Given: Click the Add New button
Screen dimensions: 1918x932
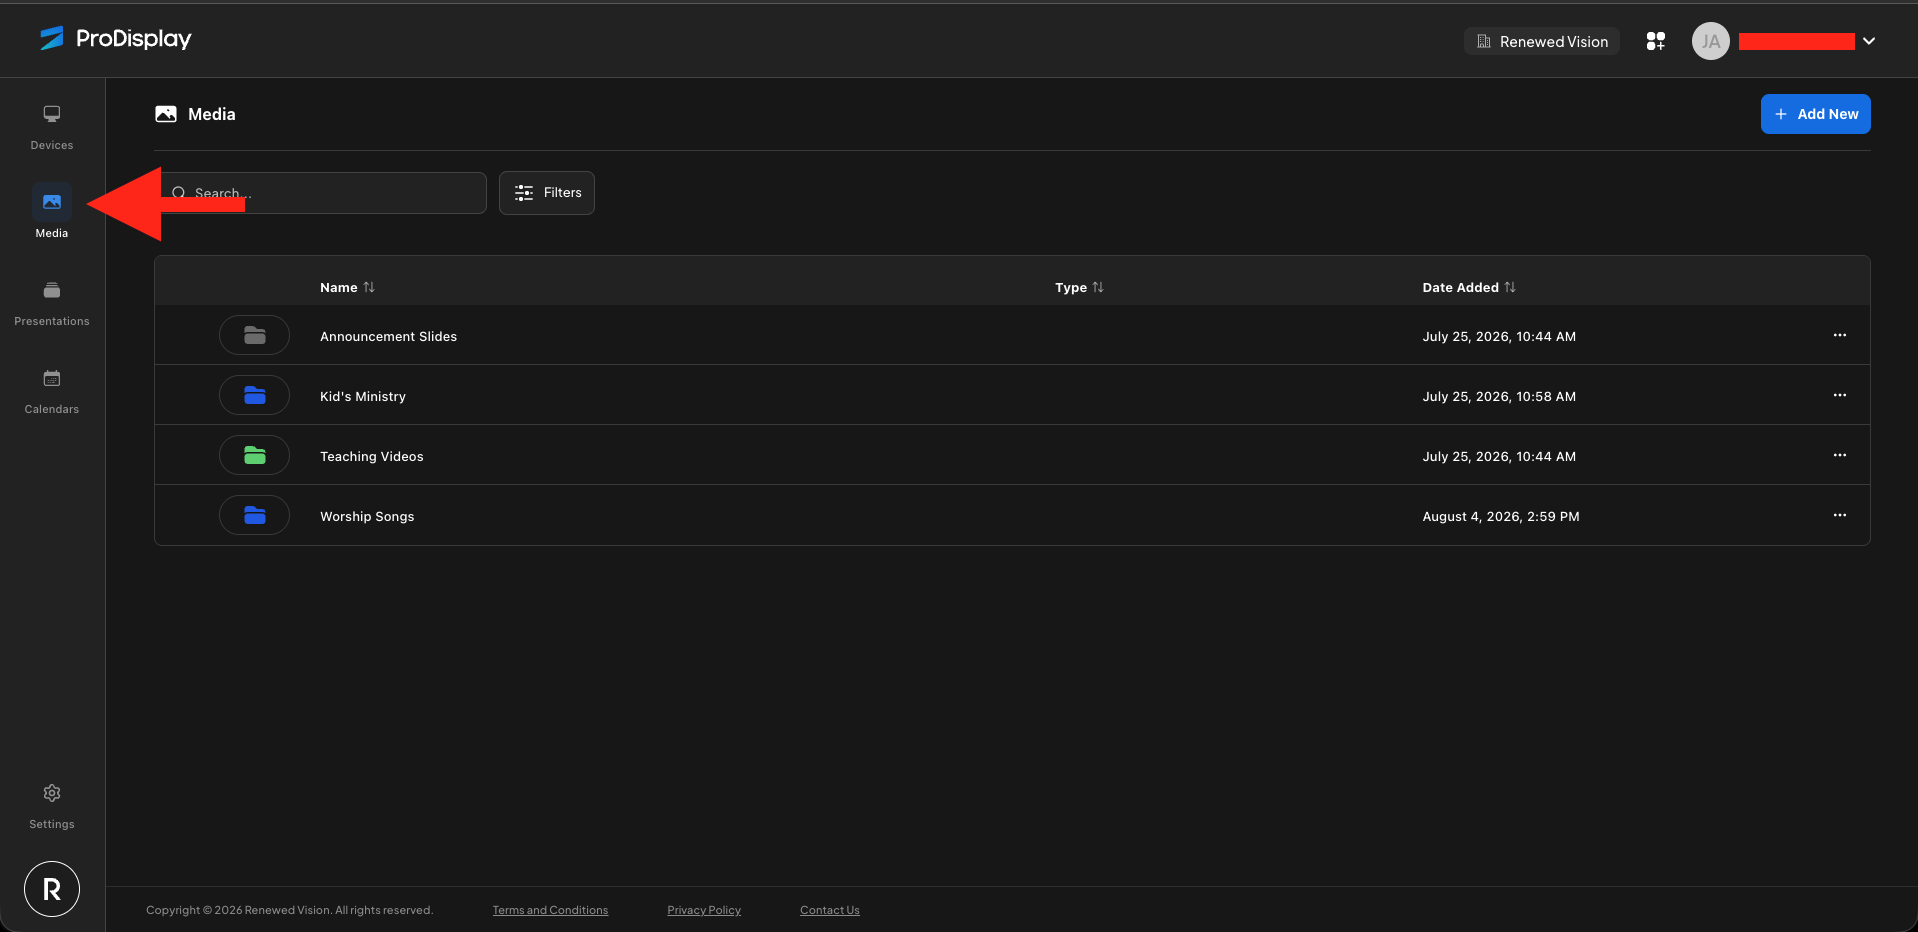Looking at the screenshot, I should 1816,114.
